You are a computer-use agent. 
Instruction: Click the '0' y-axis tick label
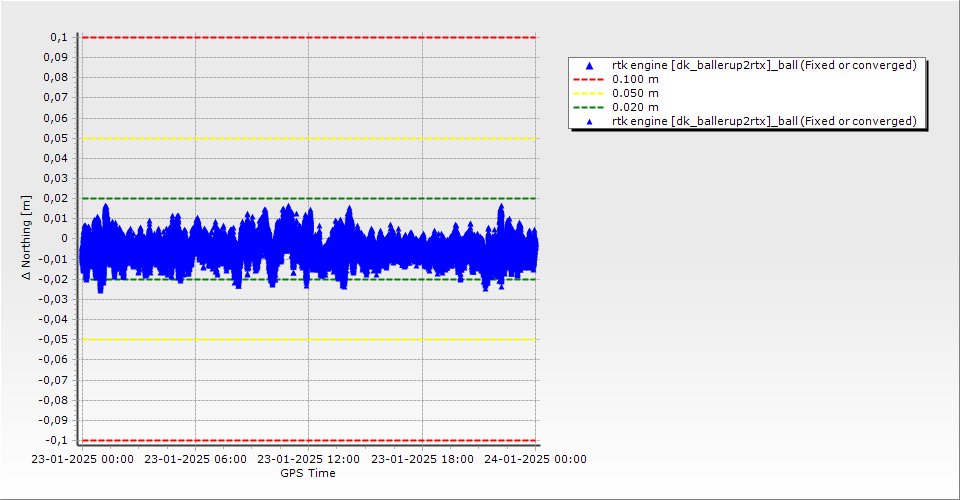tap(64, 239)
